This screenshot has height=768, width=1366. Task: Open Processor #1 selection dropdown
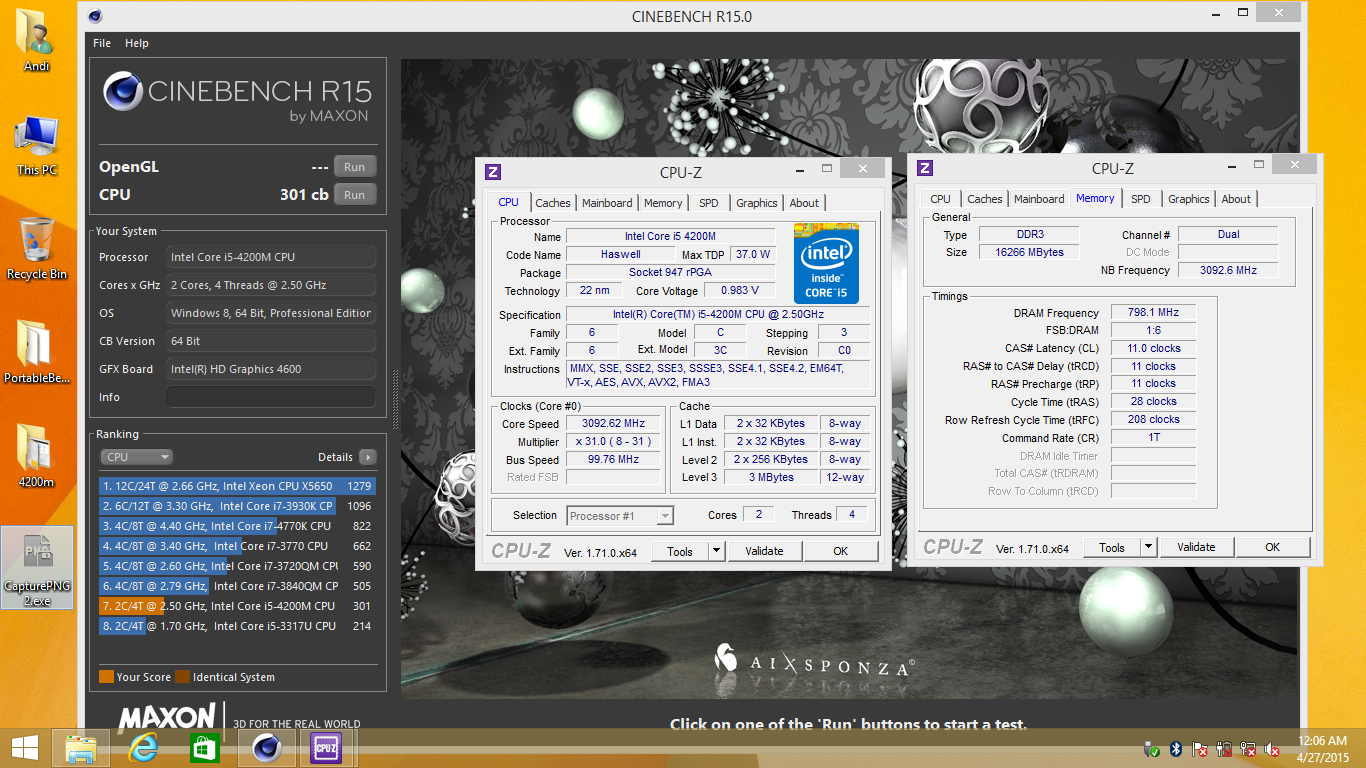(x=620, y=516)
